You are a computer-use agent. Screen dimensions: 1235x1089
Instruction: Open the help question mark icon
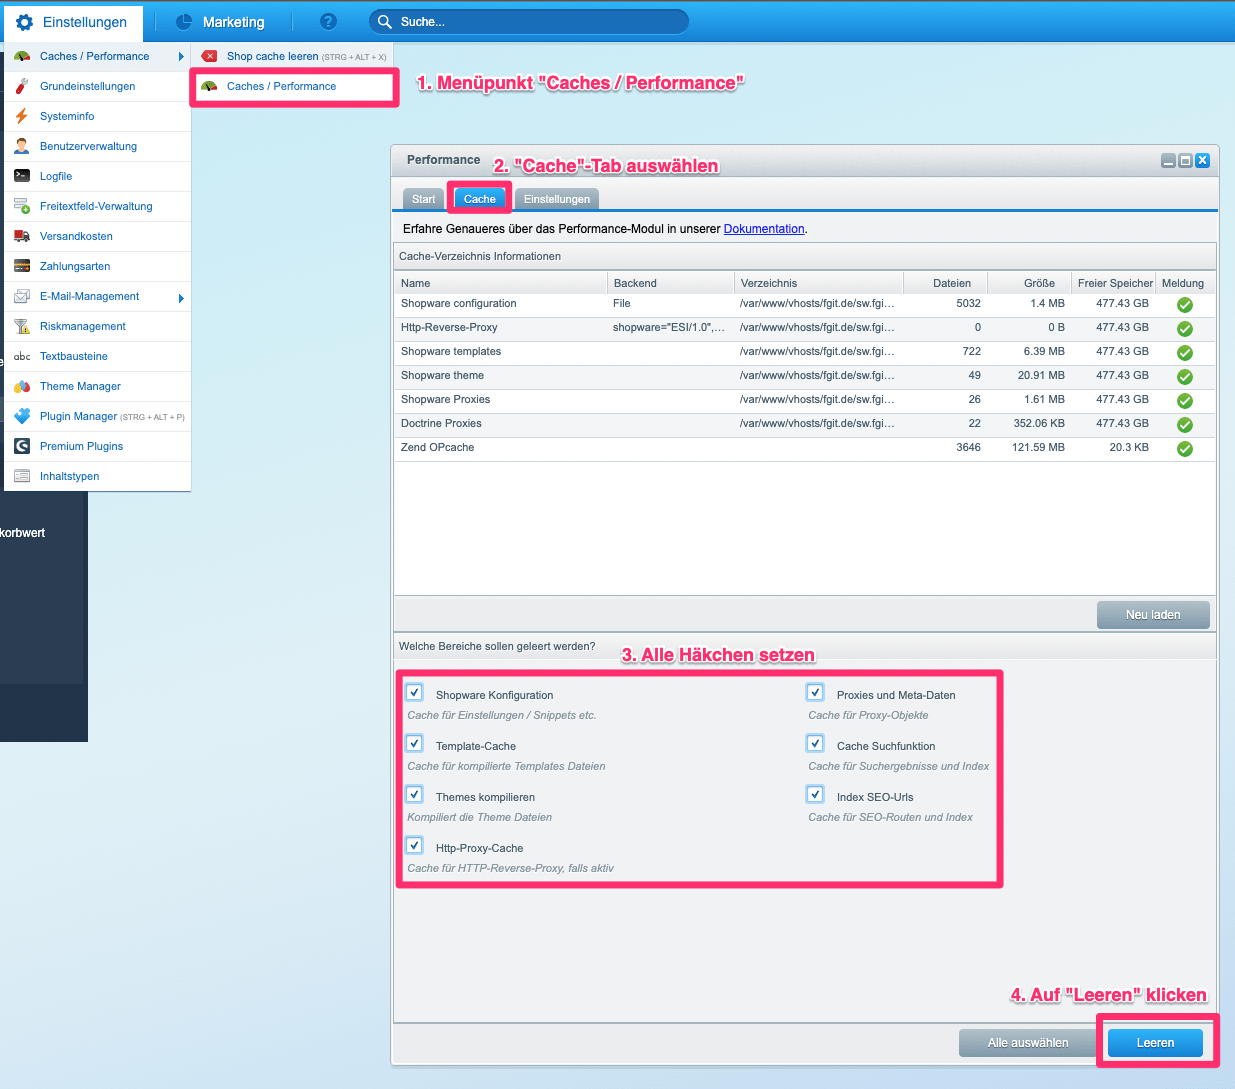point(328,22)
